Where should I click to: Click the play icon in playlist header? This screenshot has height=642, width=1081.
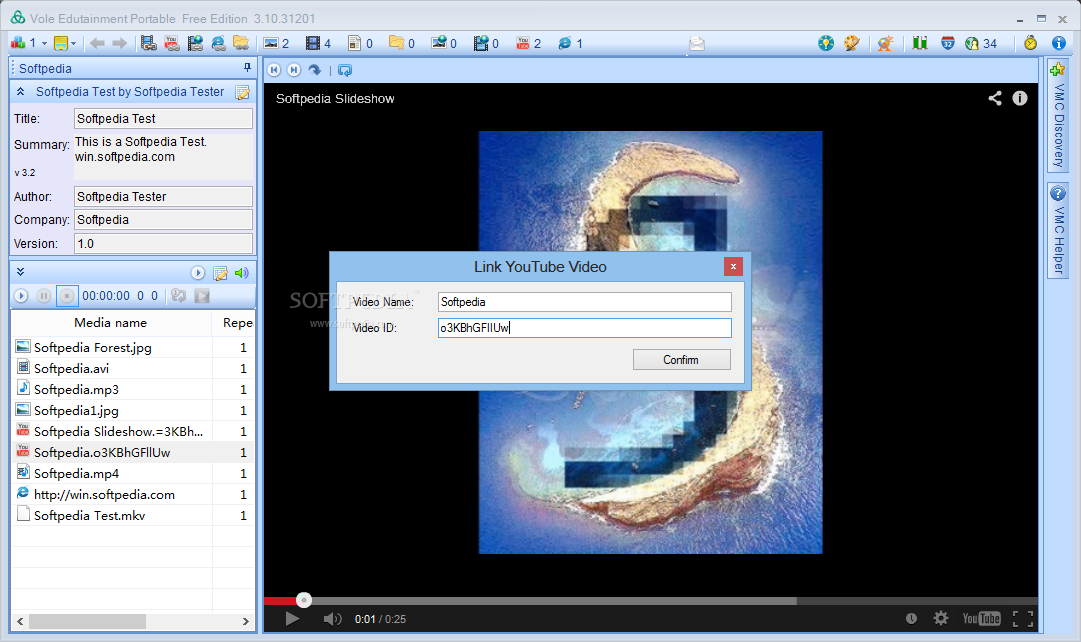pyautogui.click(x=198, y=273)
